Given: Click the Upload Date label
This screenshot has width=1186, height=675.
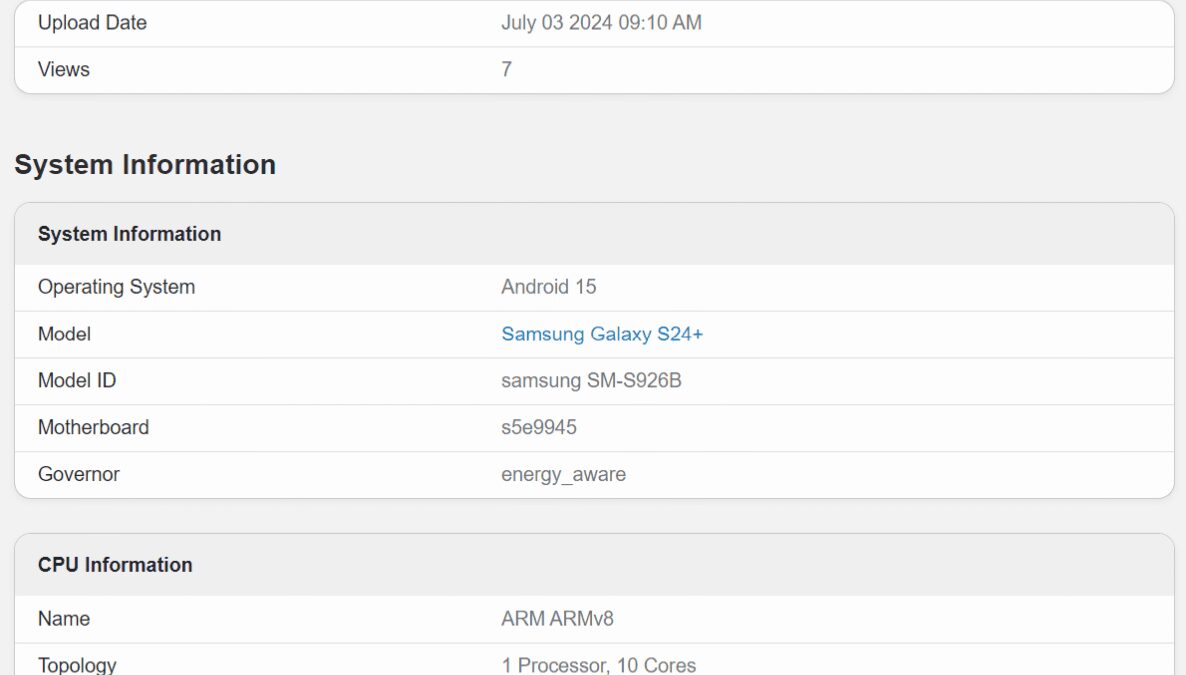Looking at the screenshot, I should pyautogui.click(x=92, y=23).
